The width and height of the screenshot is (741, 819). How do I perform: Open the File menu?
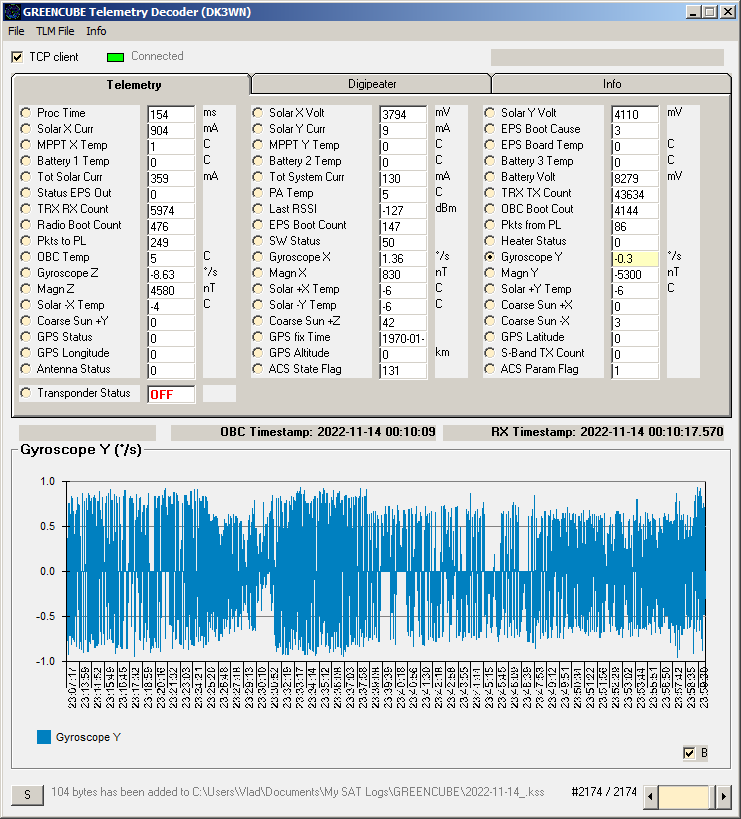click(16, 31)
